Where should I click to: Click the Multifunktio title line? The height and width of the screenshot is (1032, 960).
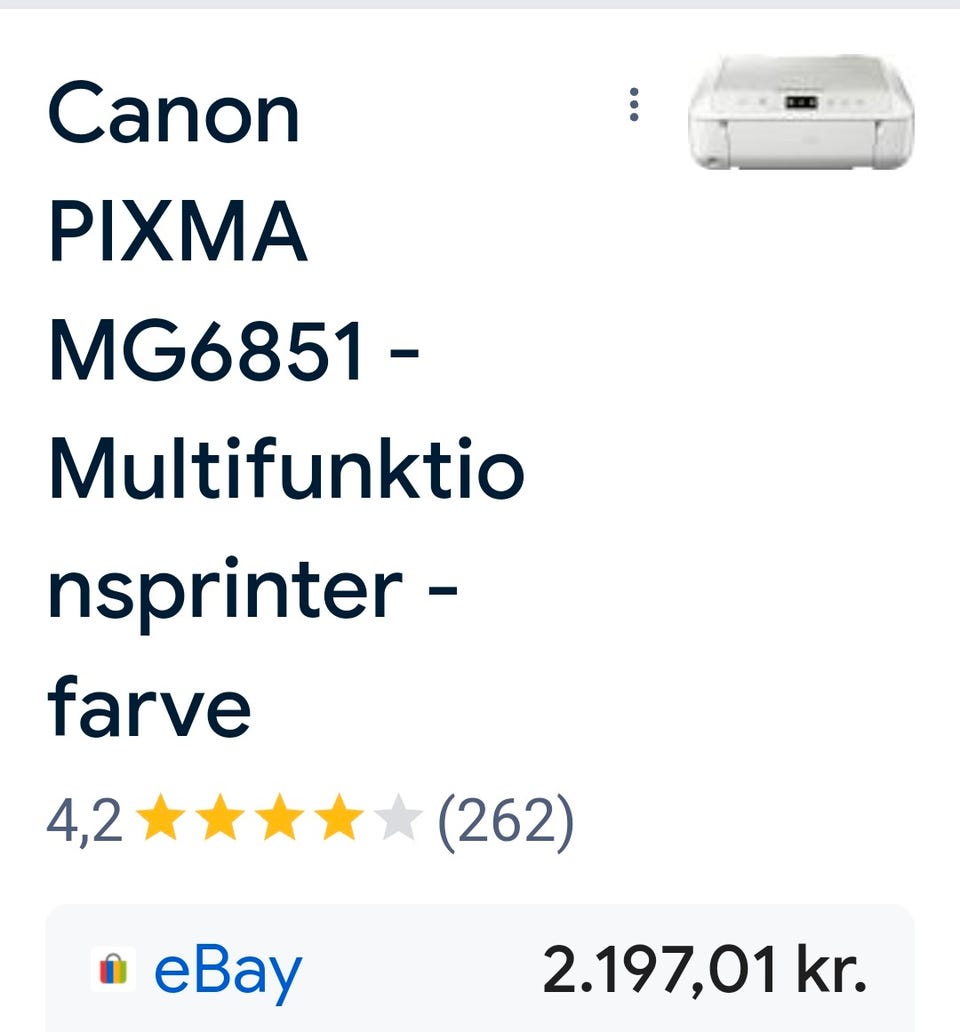point(286,470)
